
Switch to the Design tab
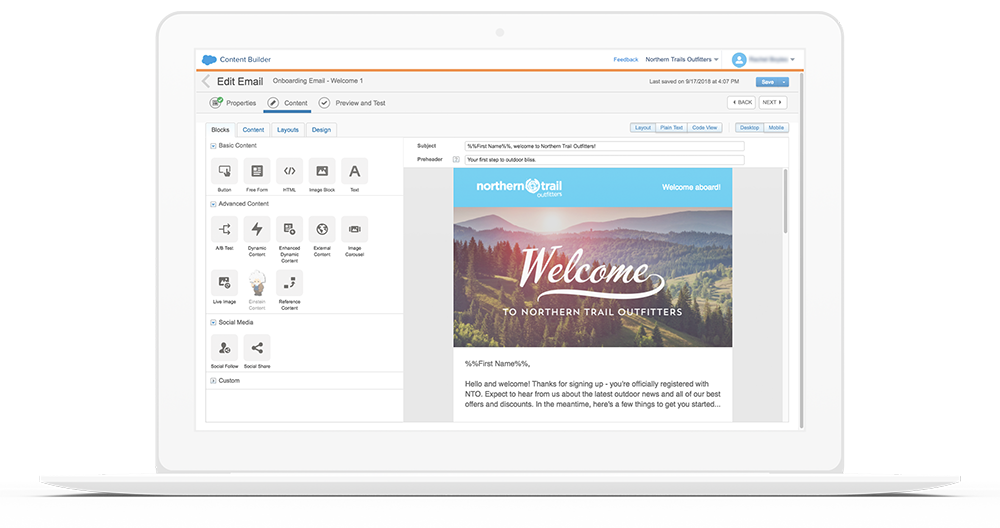(x=321, y=129)
